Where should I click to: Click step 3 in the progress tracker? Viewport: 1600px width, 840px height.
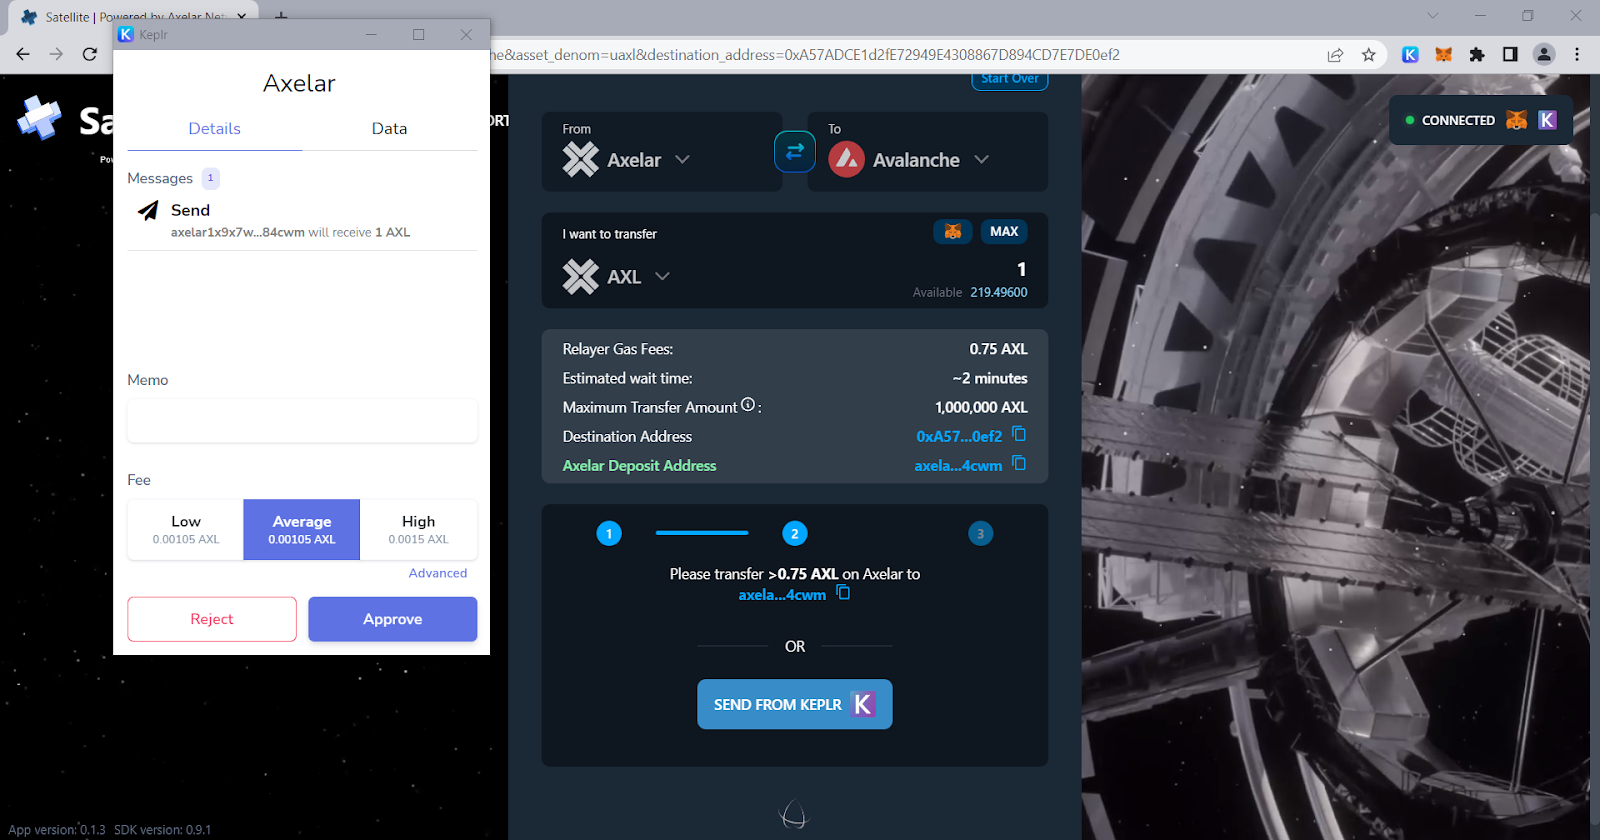pyautogui.click(x=980, y=534)
